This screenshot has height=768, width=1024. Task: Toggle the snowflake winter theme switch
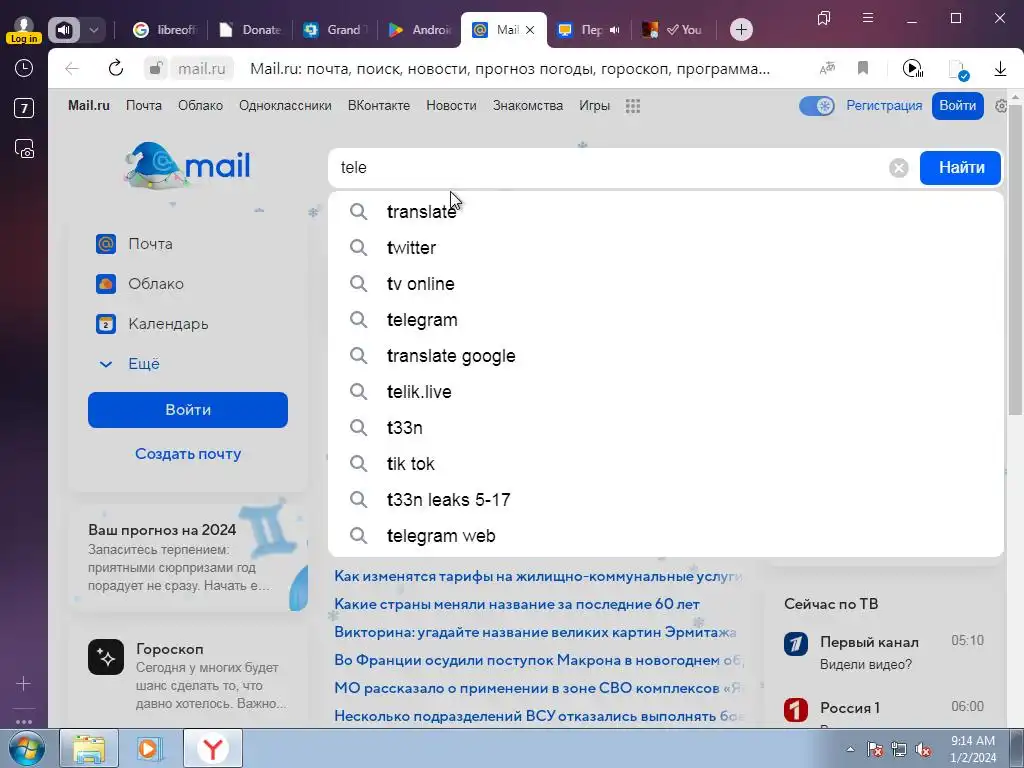tap(817, 106)
